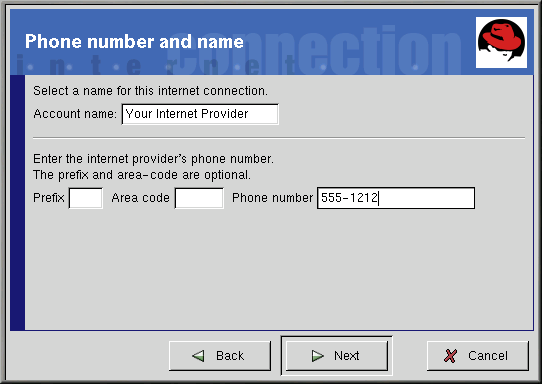Focus the Account name text field

200,114
